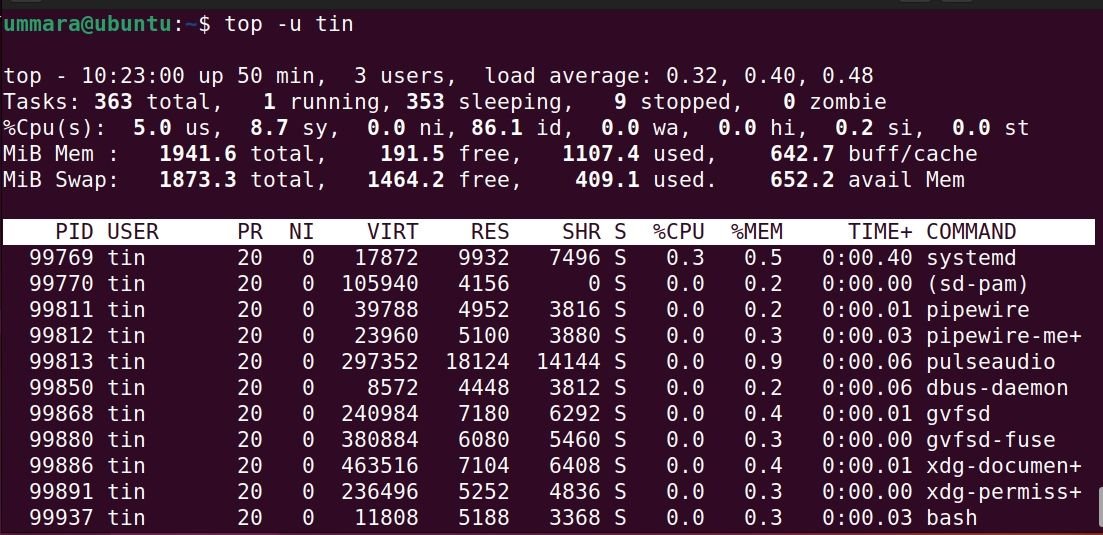The image size is (1103, 535).
Task: Click the COMMAND column header
Action: [971, 232]
